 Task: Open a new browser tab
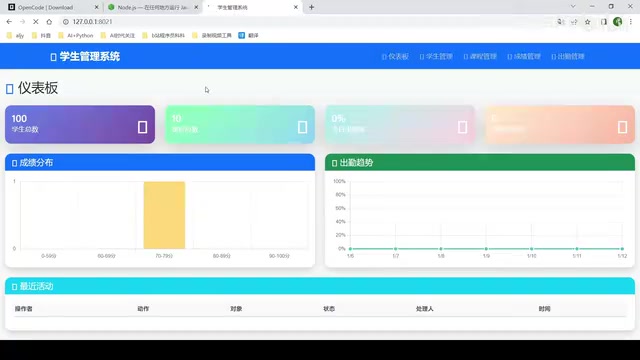[x=311, y=7]
